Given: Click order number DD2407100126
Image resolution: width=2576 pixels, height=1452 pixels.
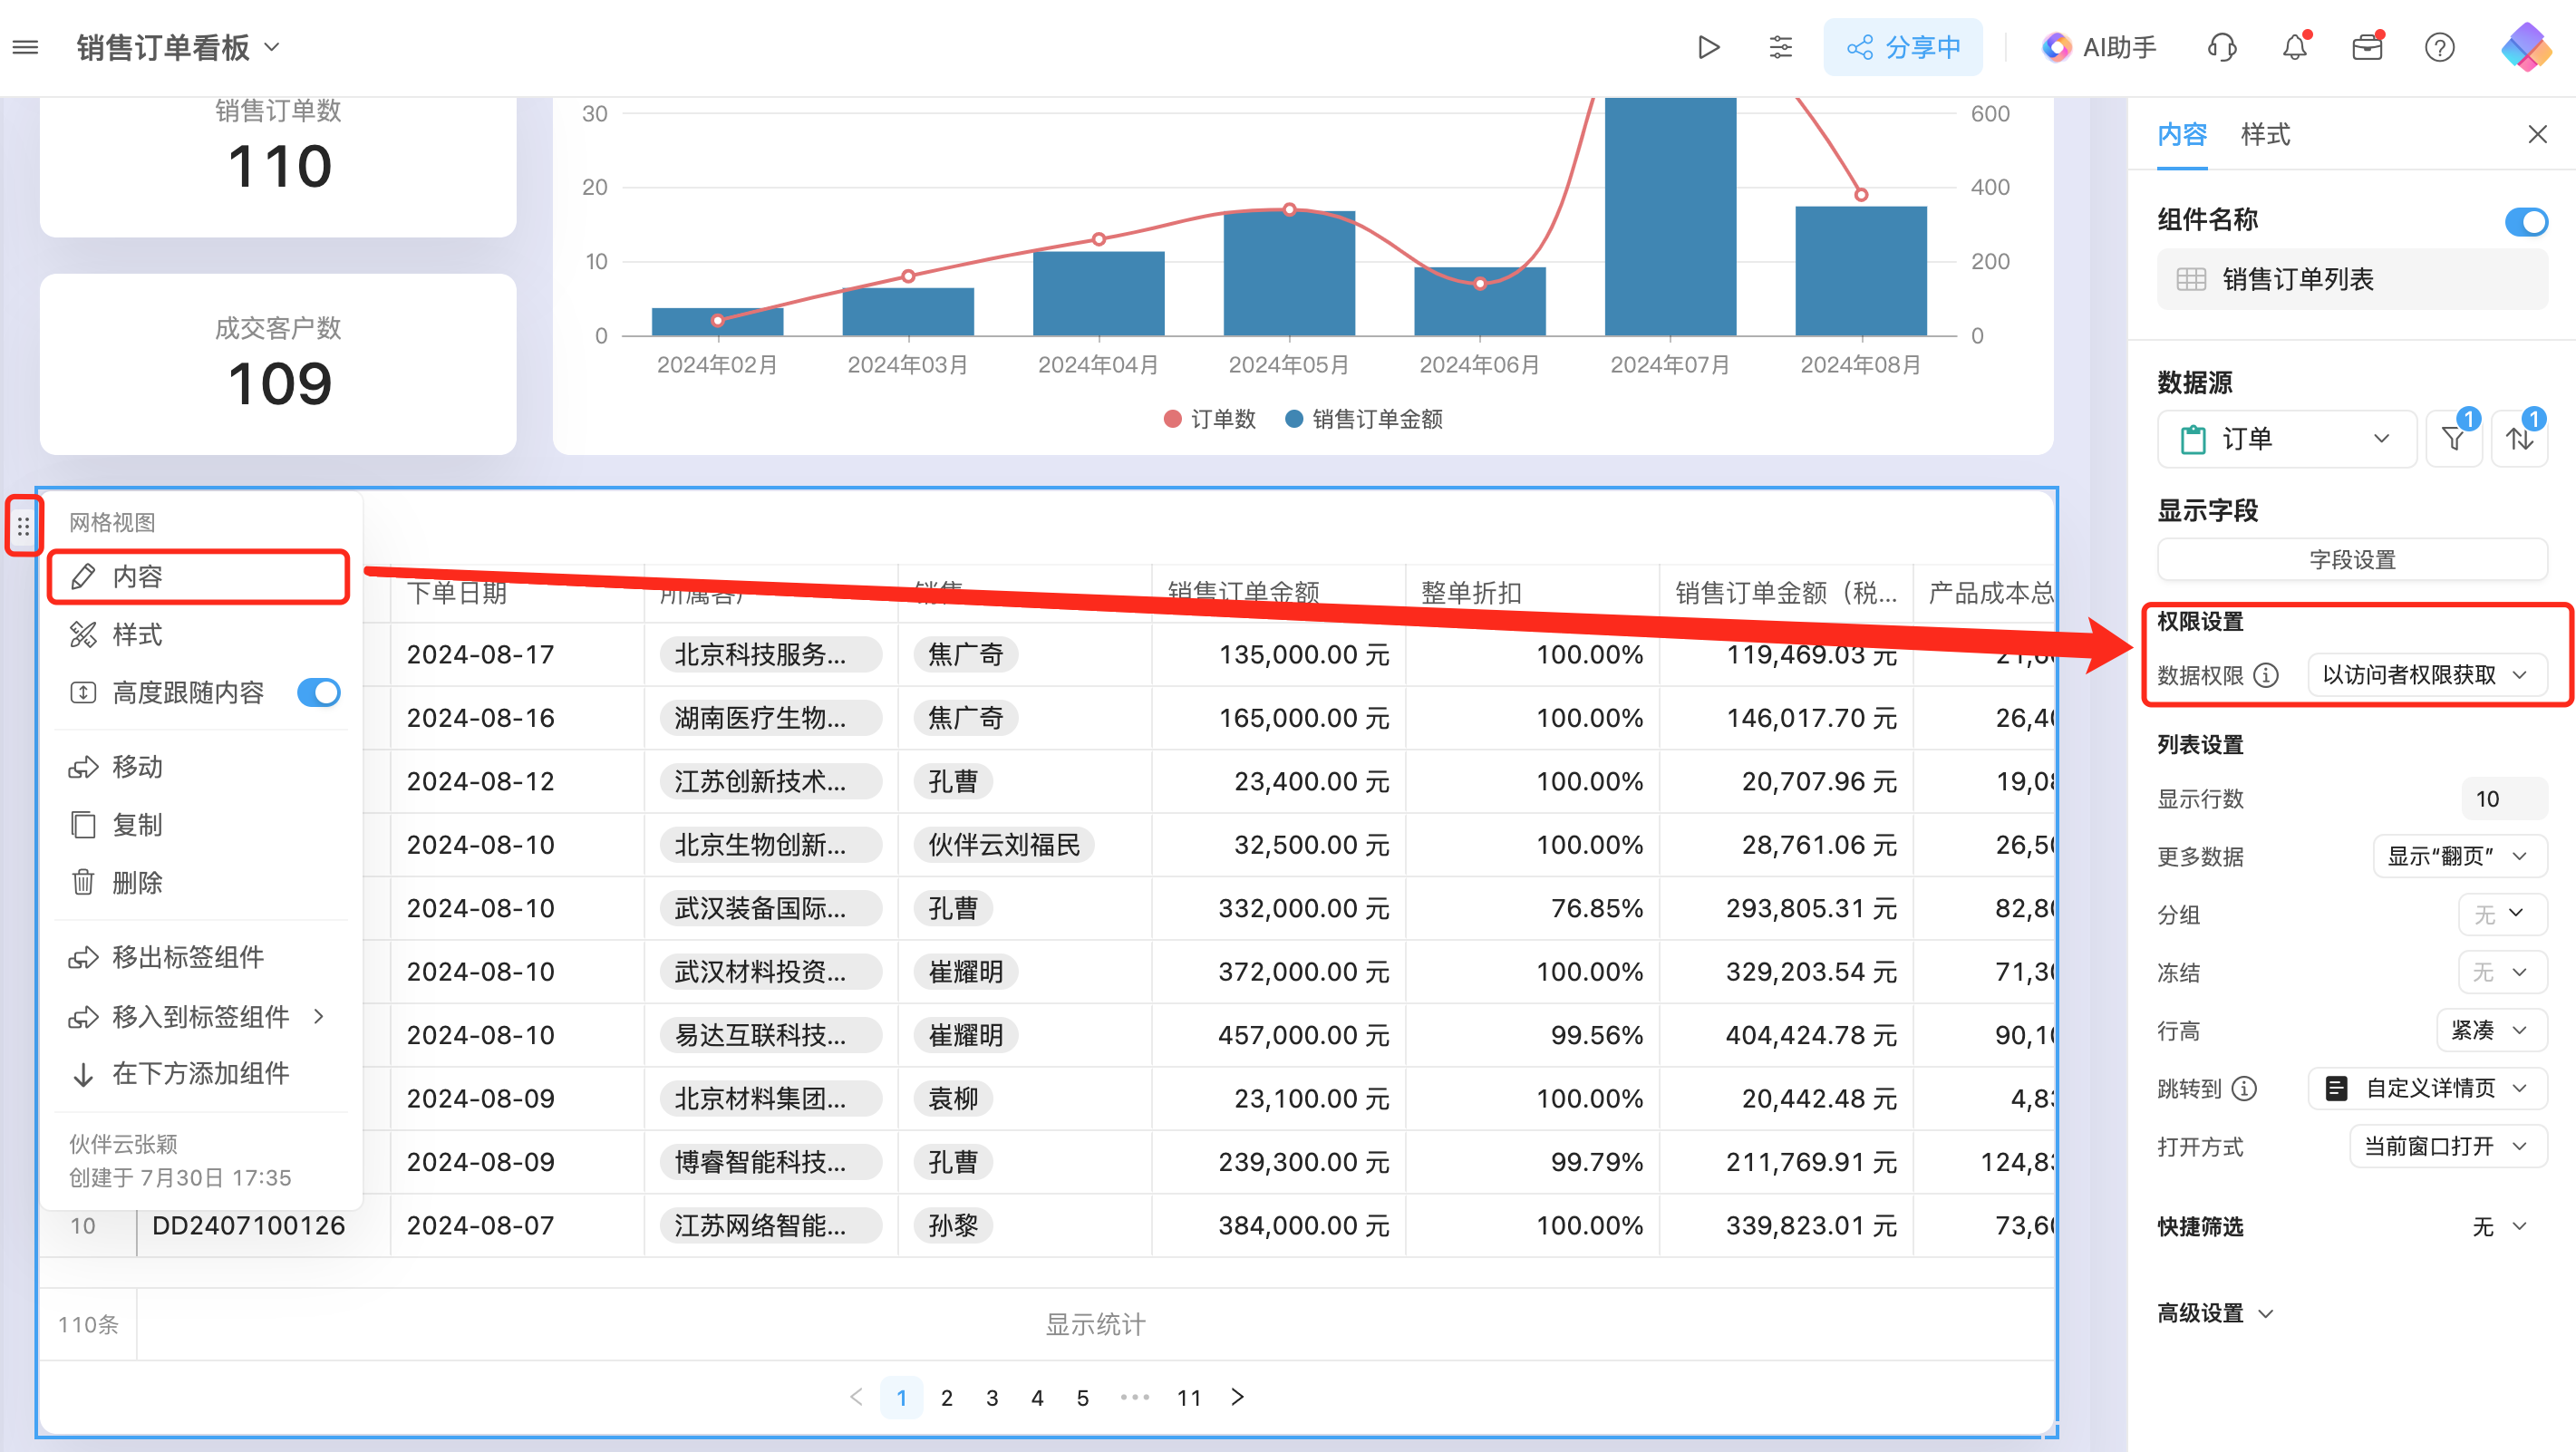Looking at the screenshot, I should [248, 1225].
